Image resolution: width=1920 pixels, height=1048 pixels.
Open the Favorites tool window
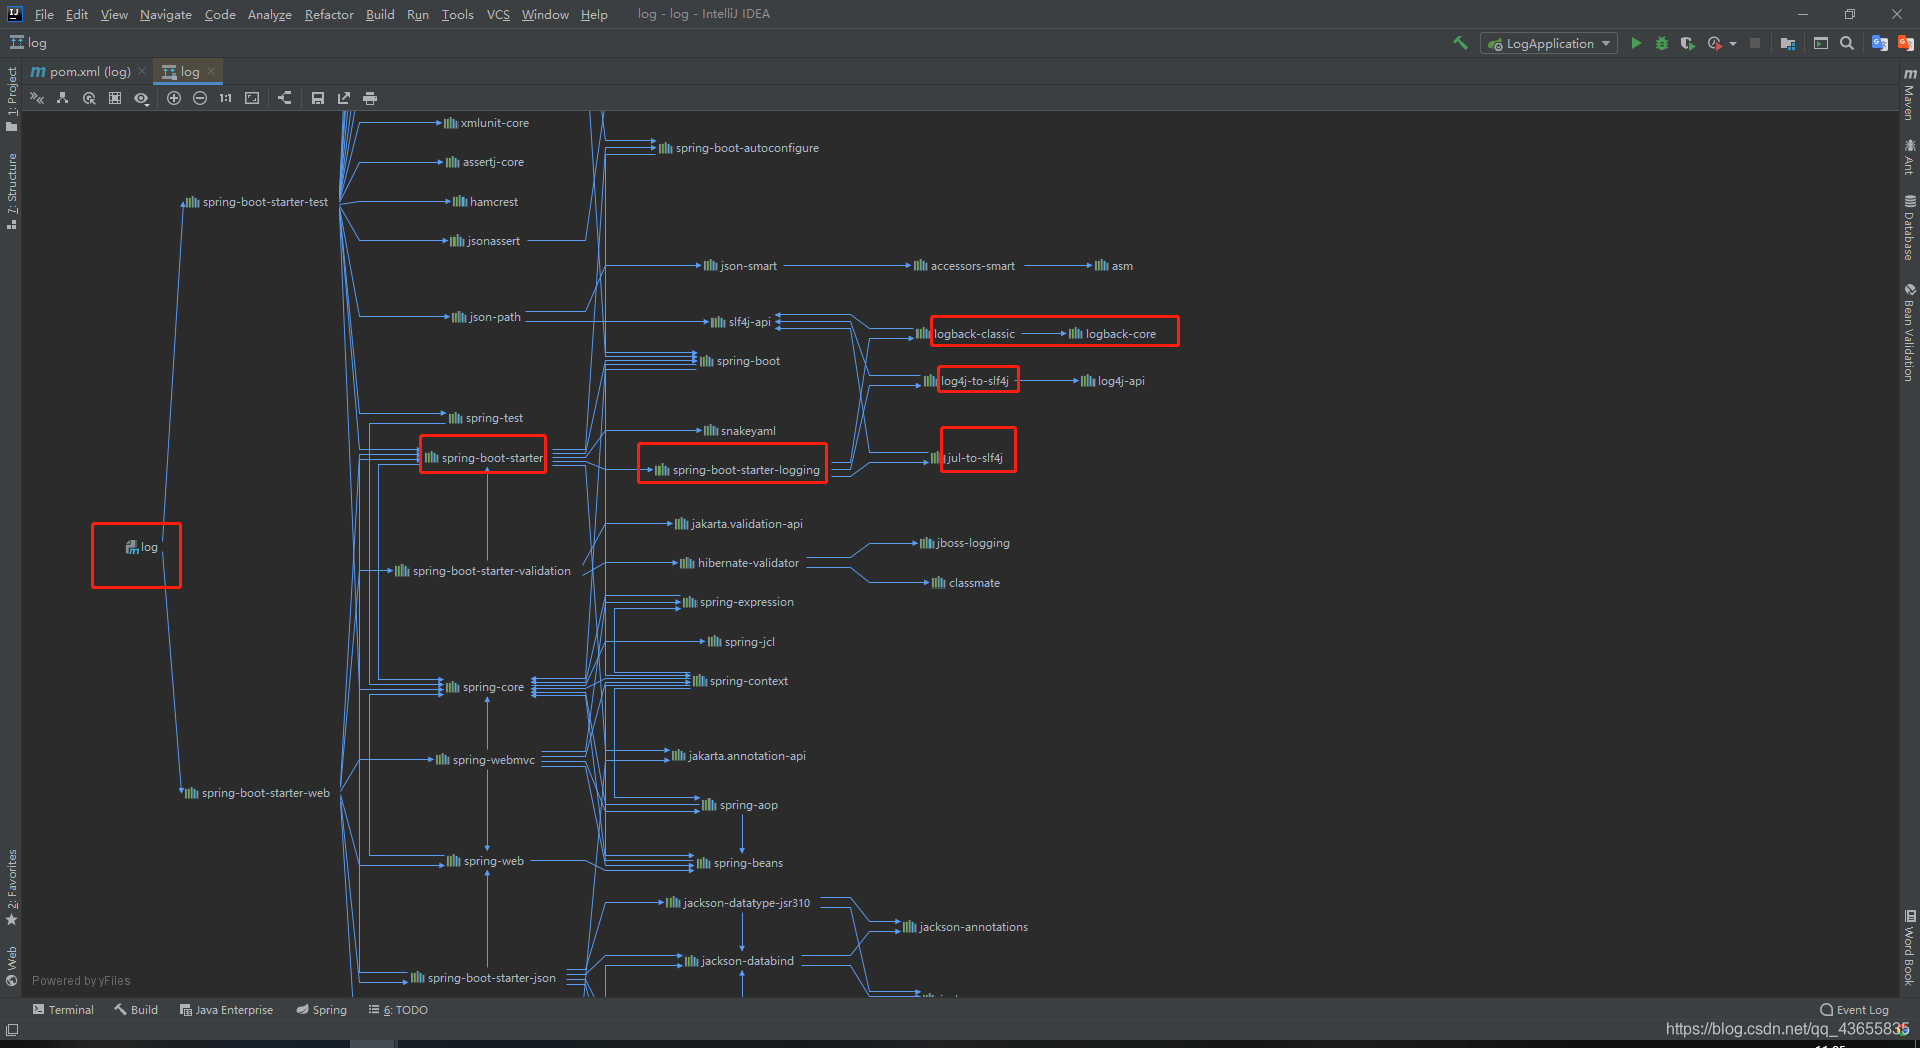point(11,887)
